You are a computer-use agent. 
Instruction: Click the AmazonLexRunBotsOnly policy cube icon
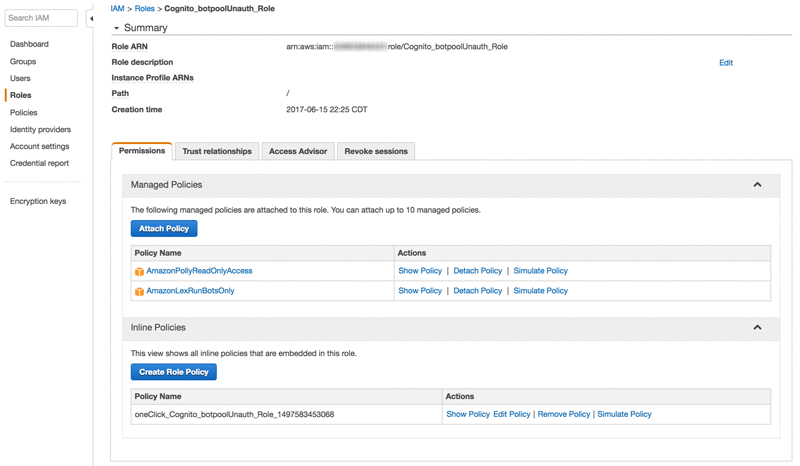pyautogui.click(x=139, y=291)
